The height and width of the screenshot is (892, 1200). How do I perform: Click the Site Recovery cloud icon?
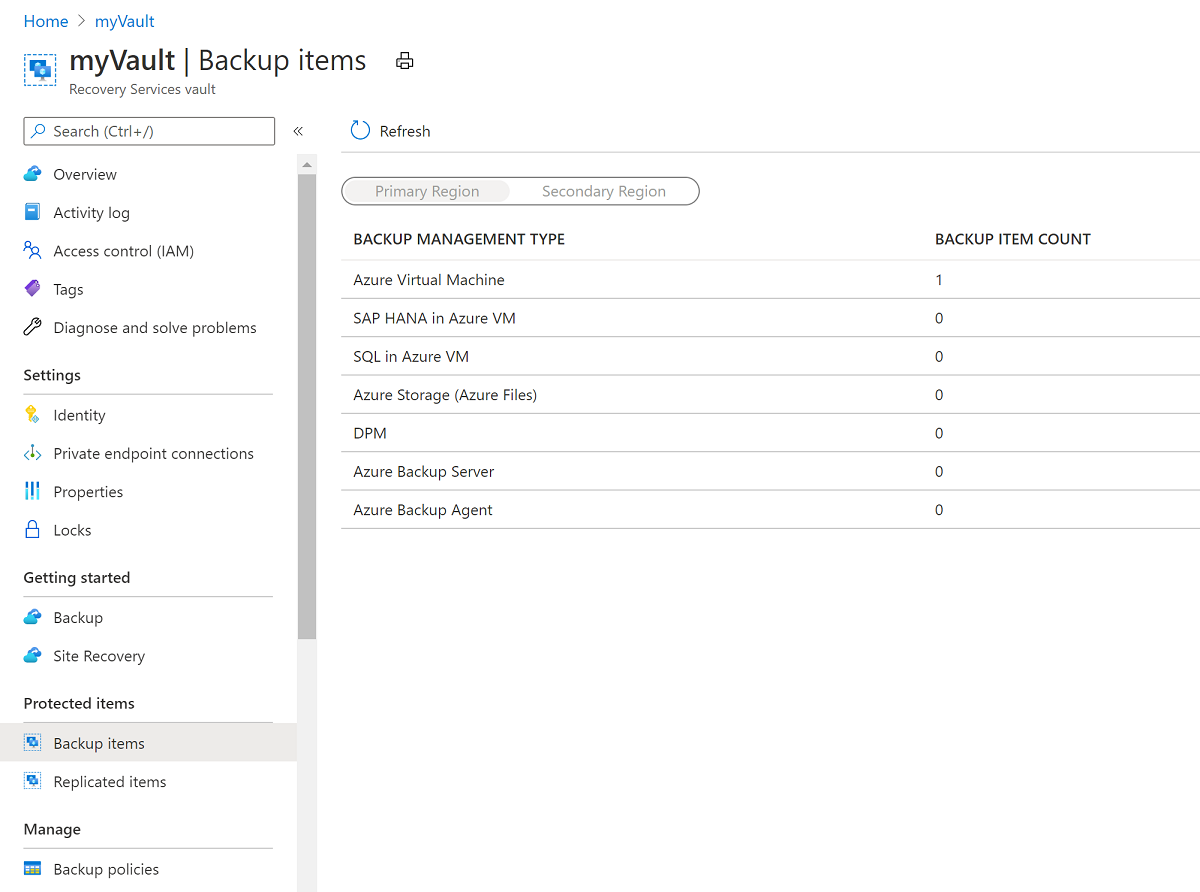[x=33, y=655]
